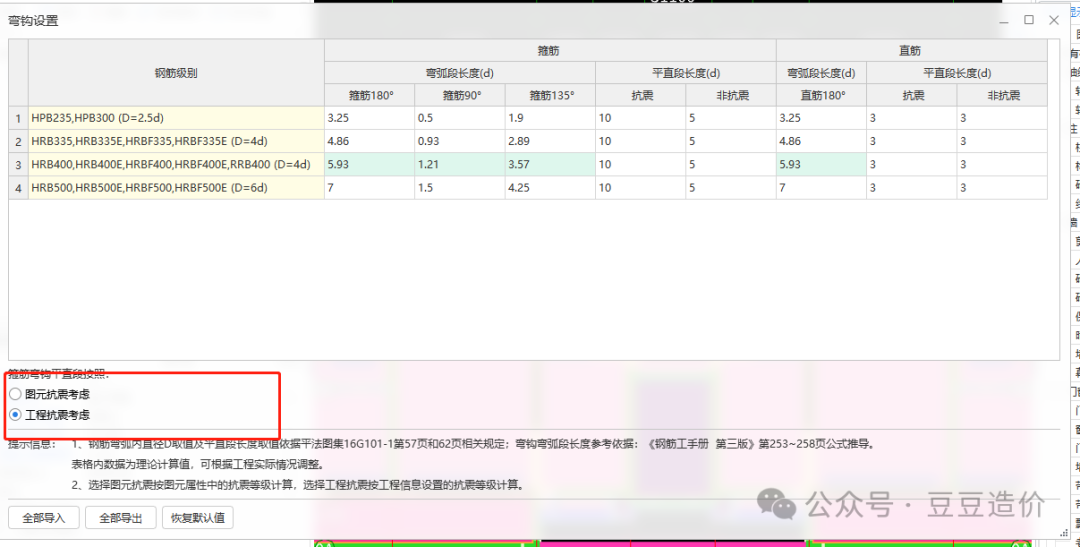
Task: Select the 工程抗震考虑 radio option
Action: (15, 414)
